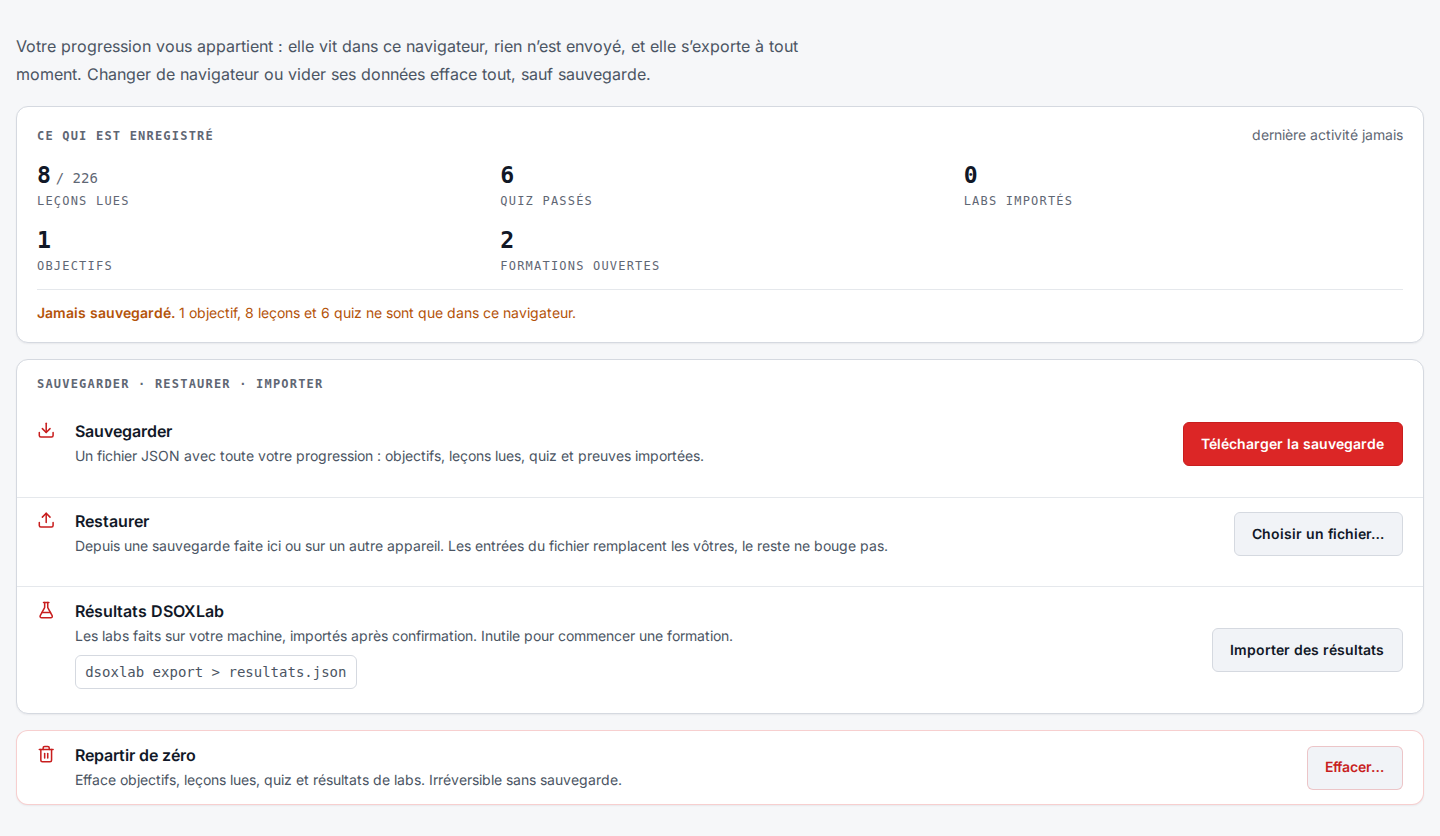The width and height of the screenshot is (1440, 836).
Task: Click the upload icon beside Restaurer
Action: (46, 521)
